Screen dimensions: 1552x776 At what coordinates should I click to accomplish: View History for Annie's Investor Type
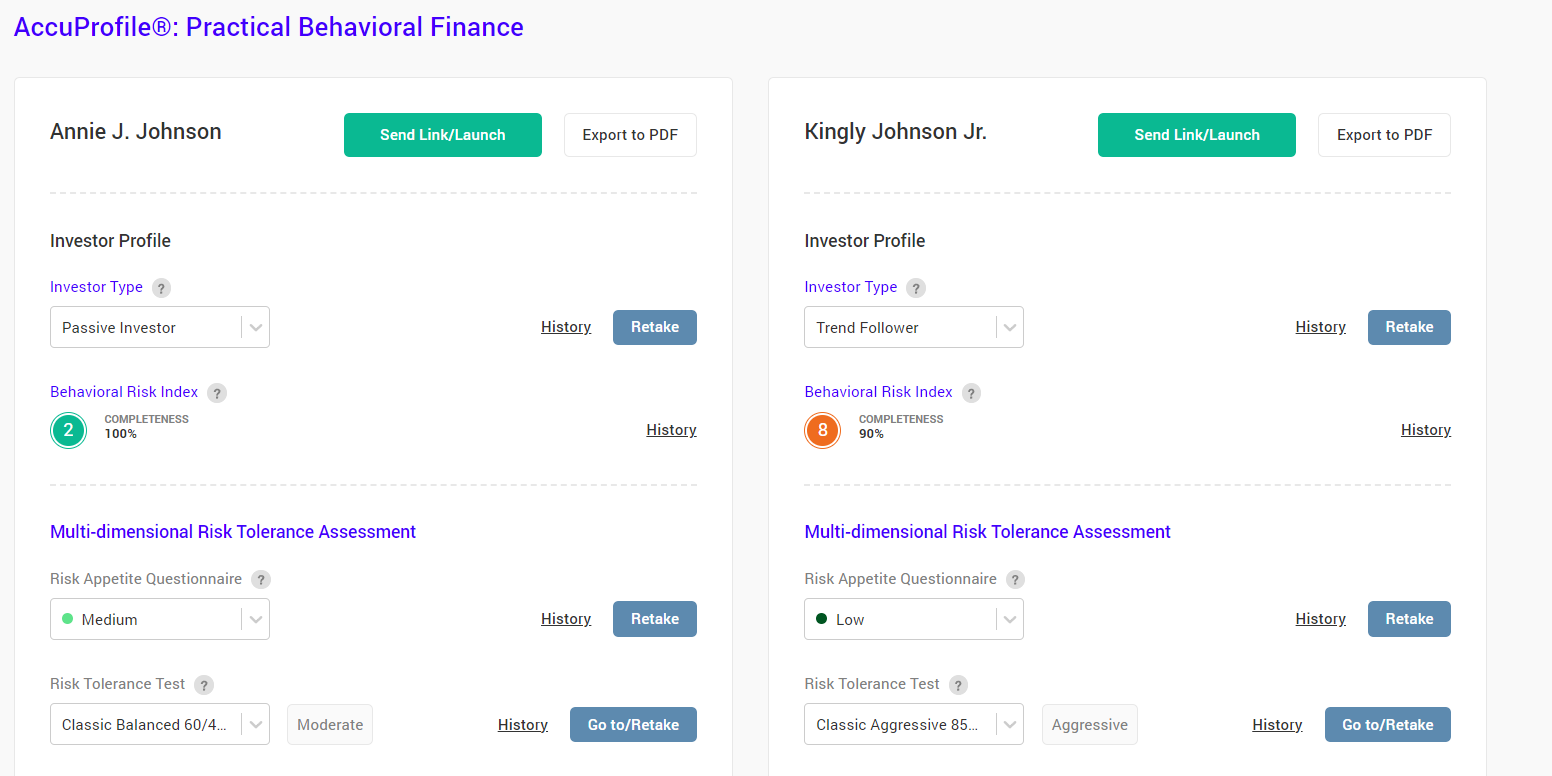click(566, 327)
